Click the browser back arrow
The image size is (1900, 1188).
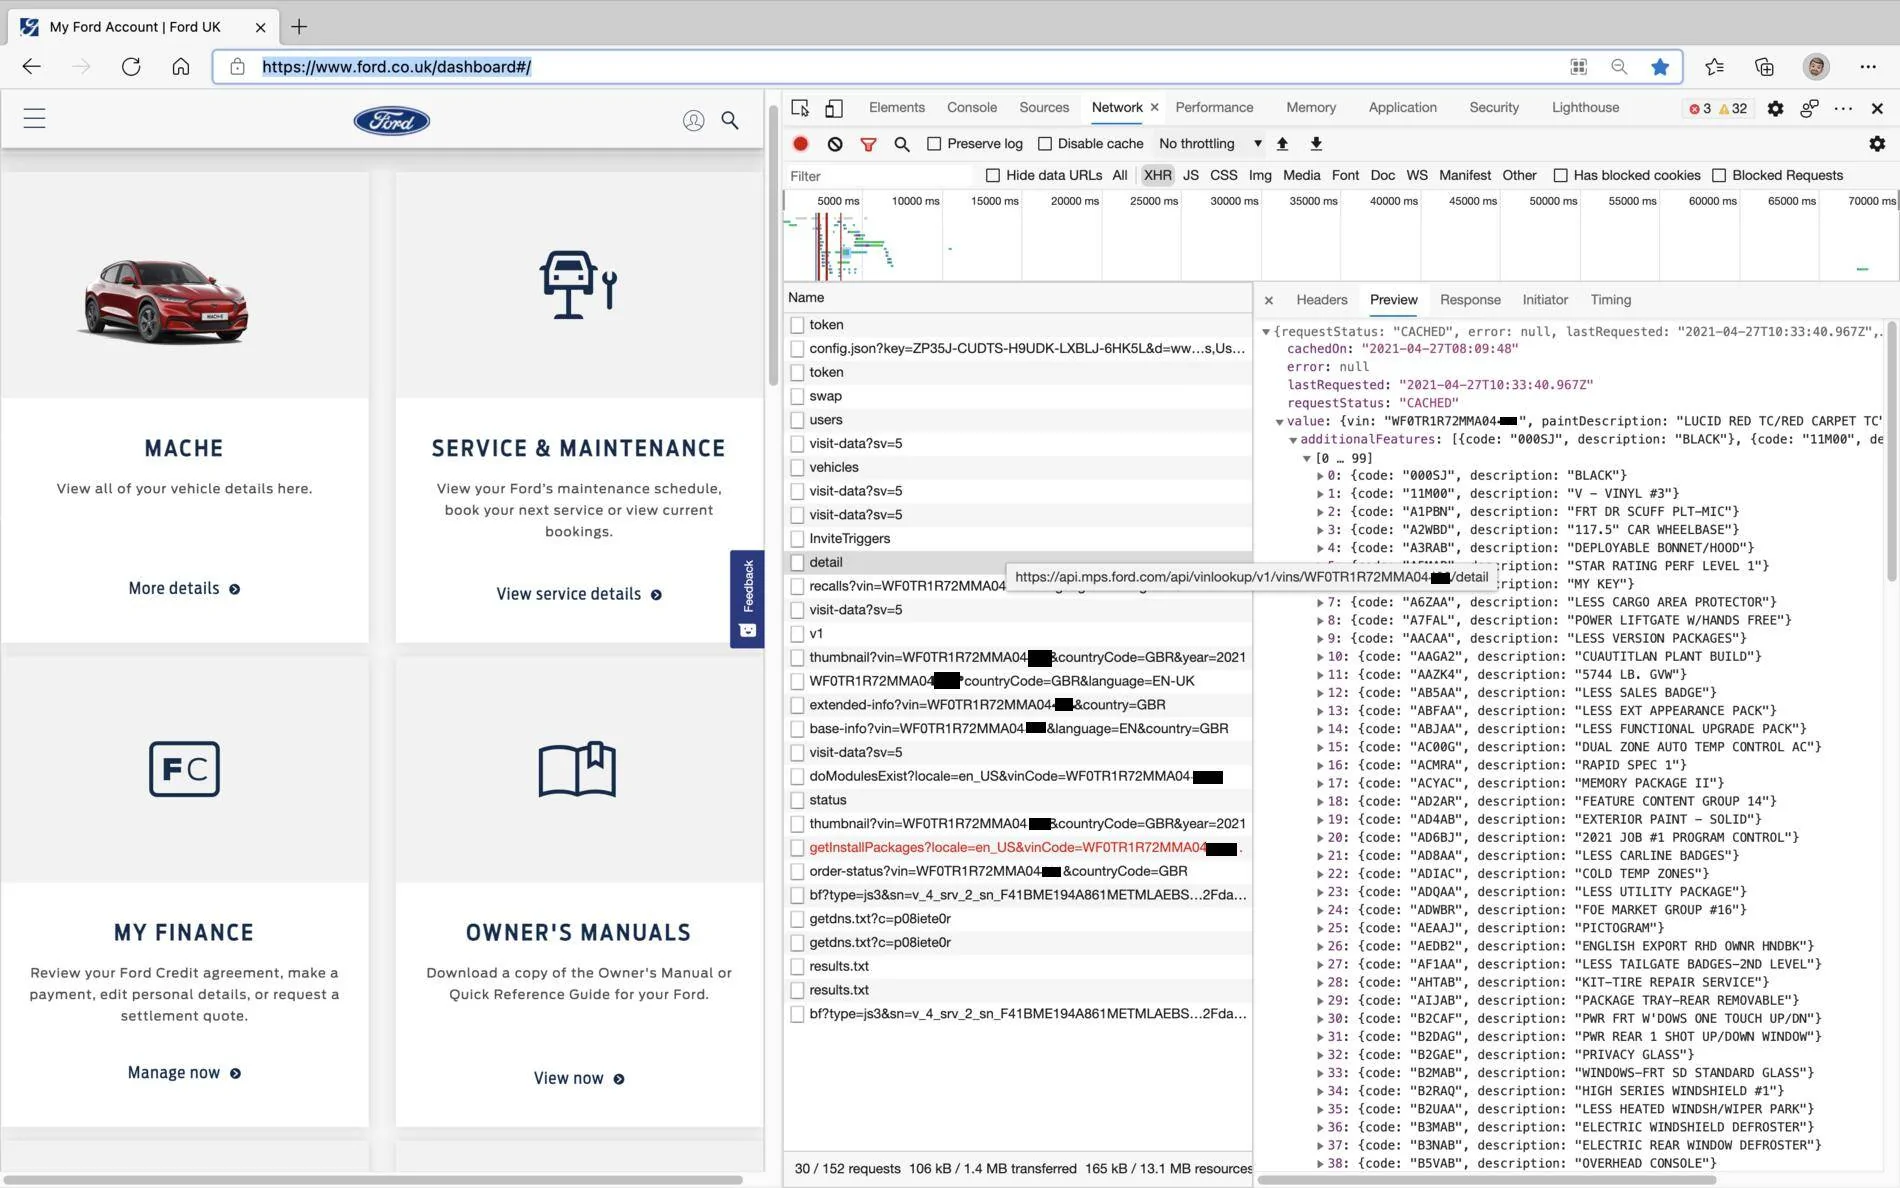point(31,67)
